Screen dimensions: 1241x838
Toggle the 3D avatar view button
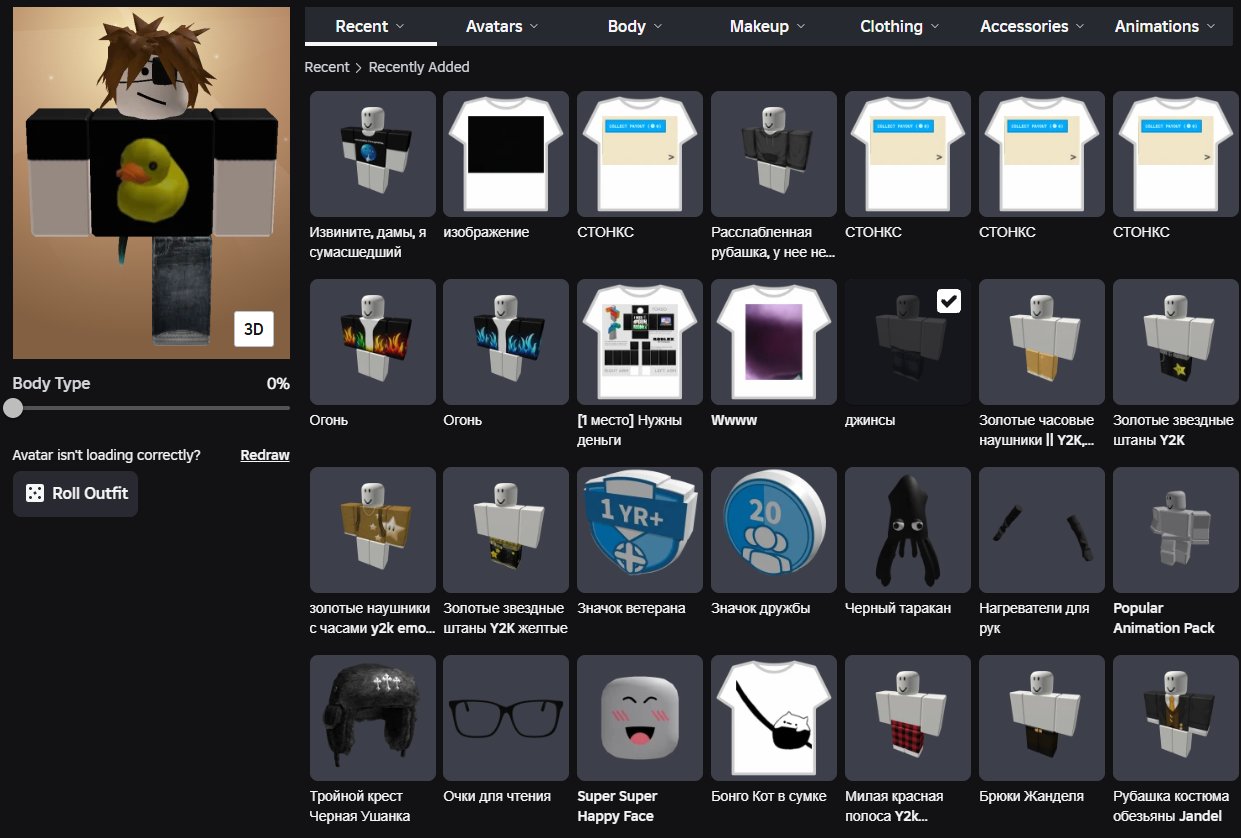(x=254, y=329)
